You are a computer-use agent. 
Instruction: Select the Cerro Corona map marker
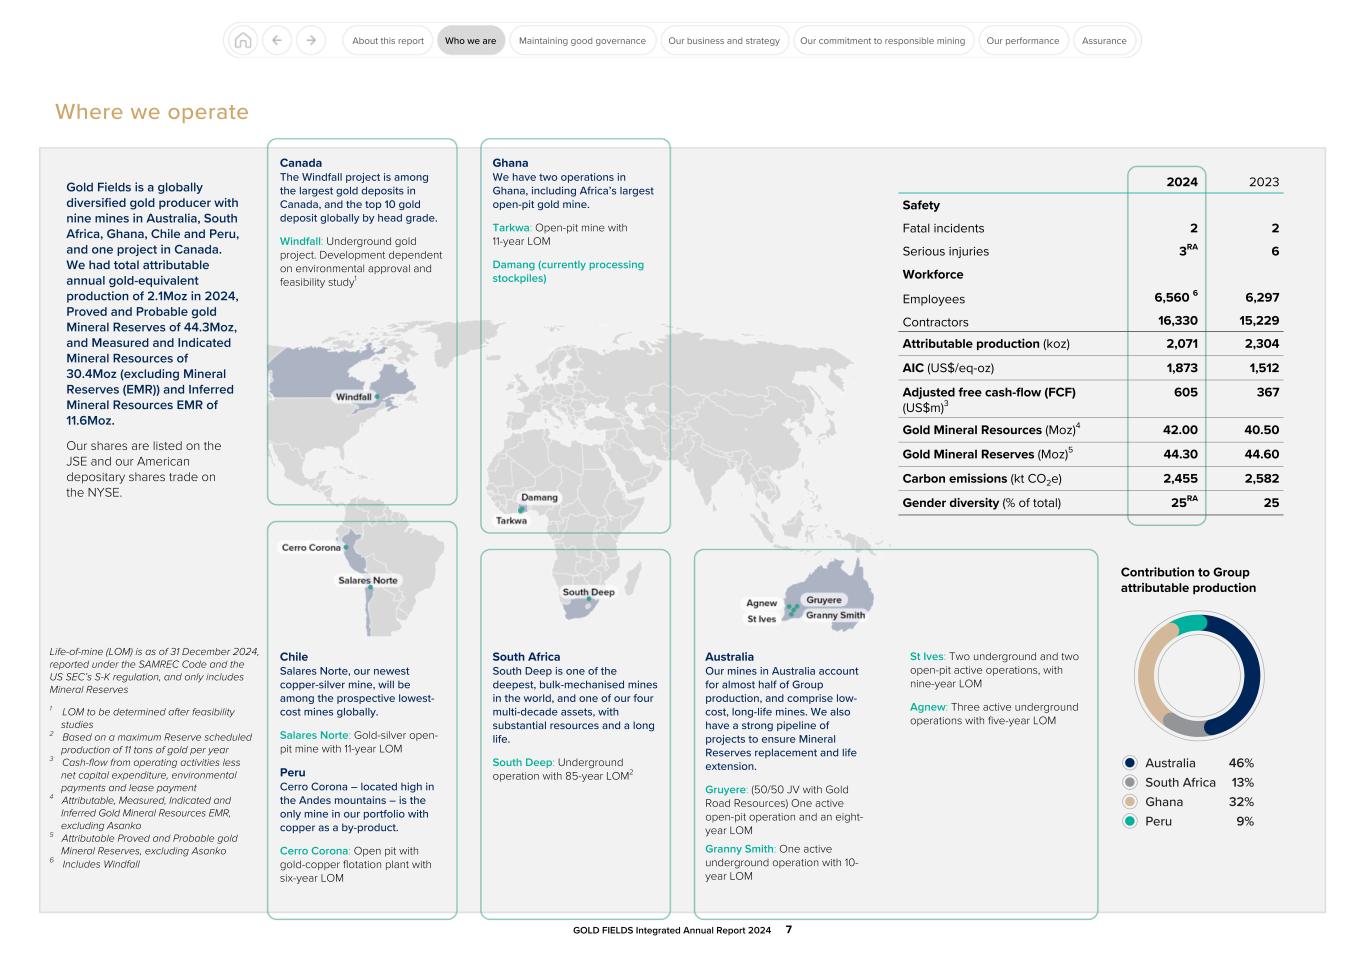click(346, 548)
